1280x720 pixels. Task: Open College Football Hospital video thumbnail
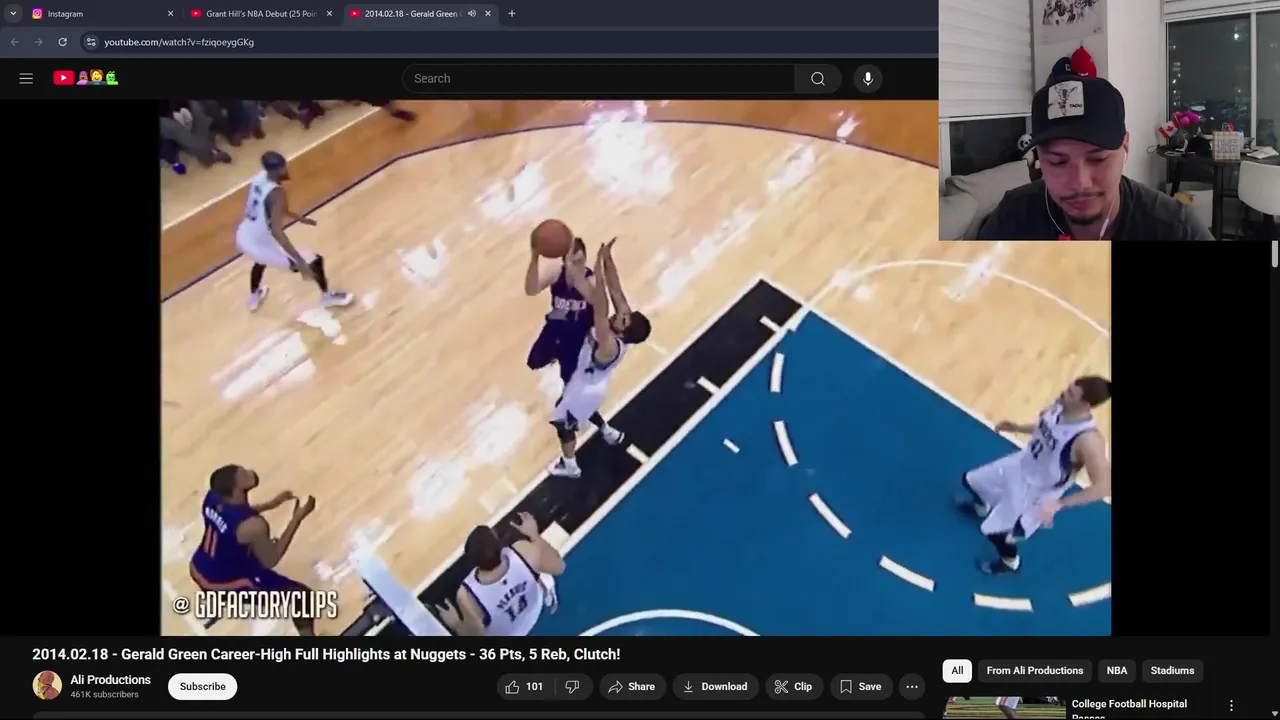1004,708
